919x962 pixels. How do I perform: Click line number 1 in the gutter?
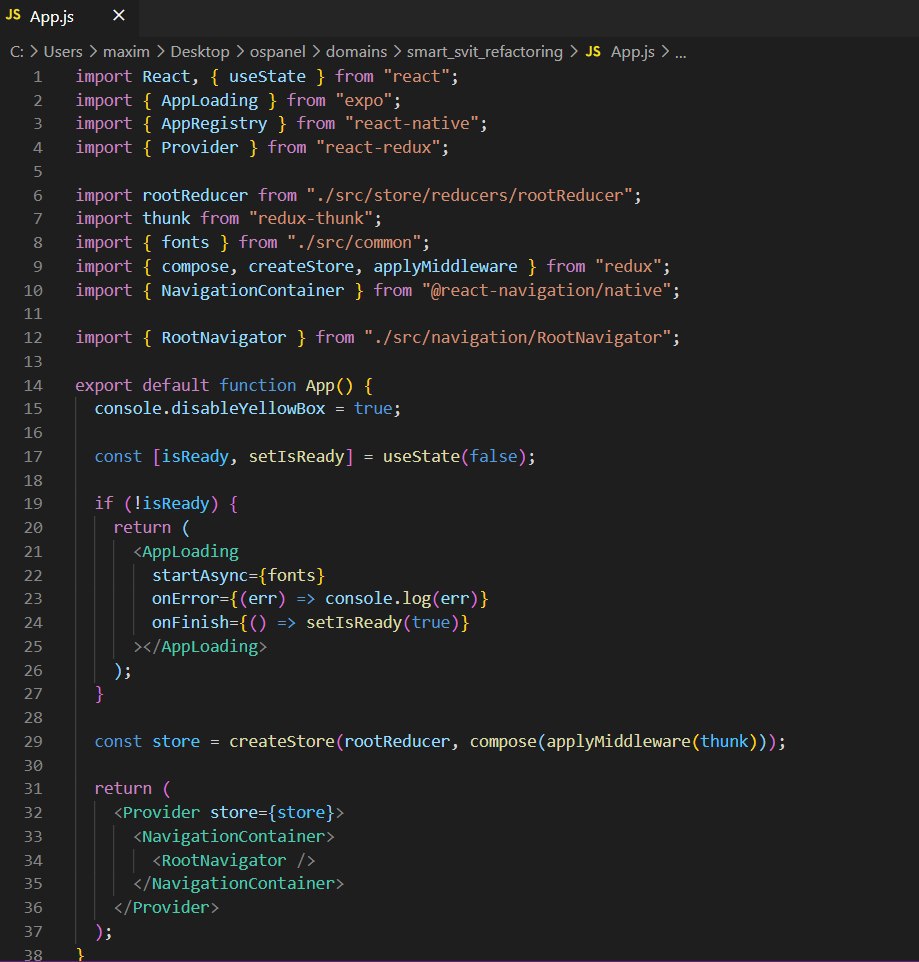38,77
